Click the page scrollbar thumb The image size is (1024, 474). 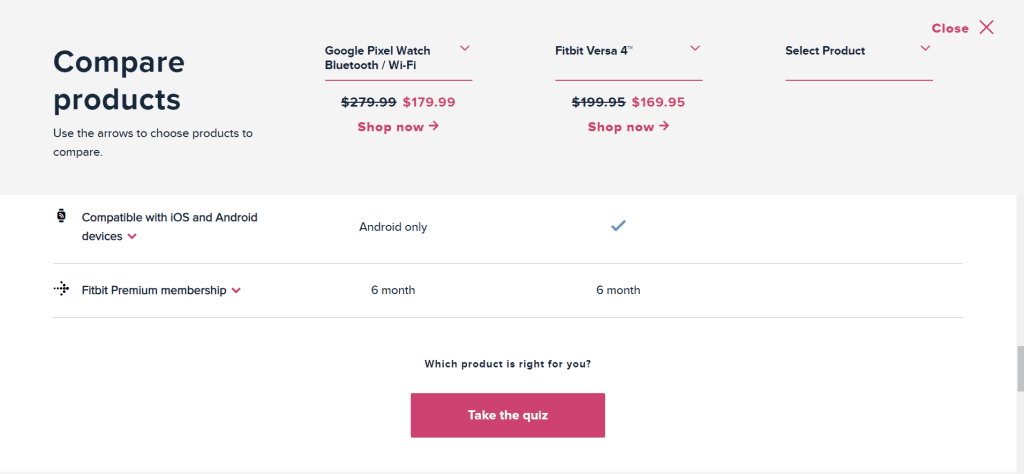(x=1019, y=370)
